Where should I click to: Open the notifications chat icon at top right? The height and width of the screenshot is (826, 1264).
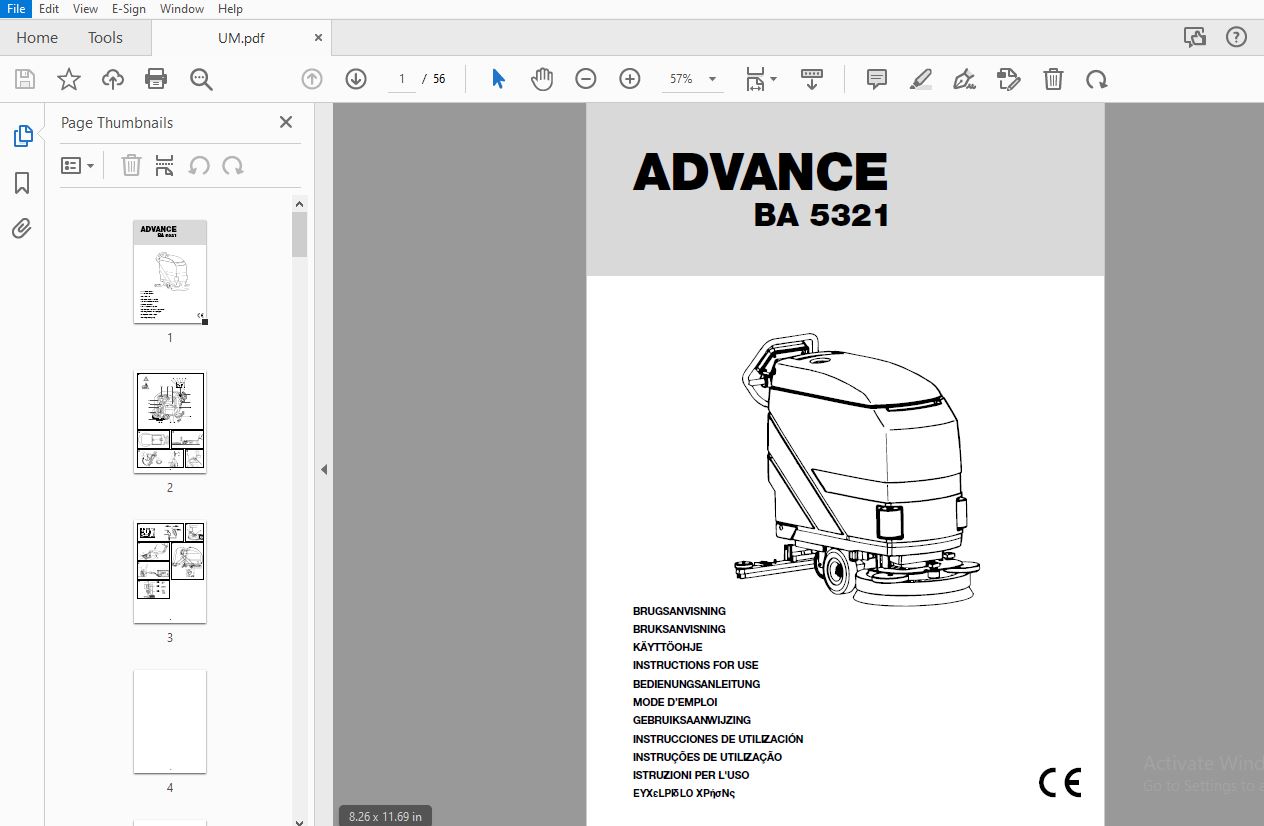(1195, 37)
